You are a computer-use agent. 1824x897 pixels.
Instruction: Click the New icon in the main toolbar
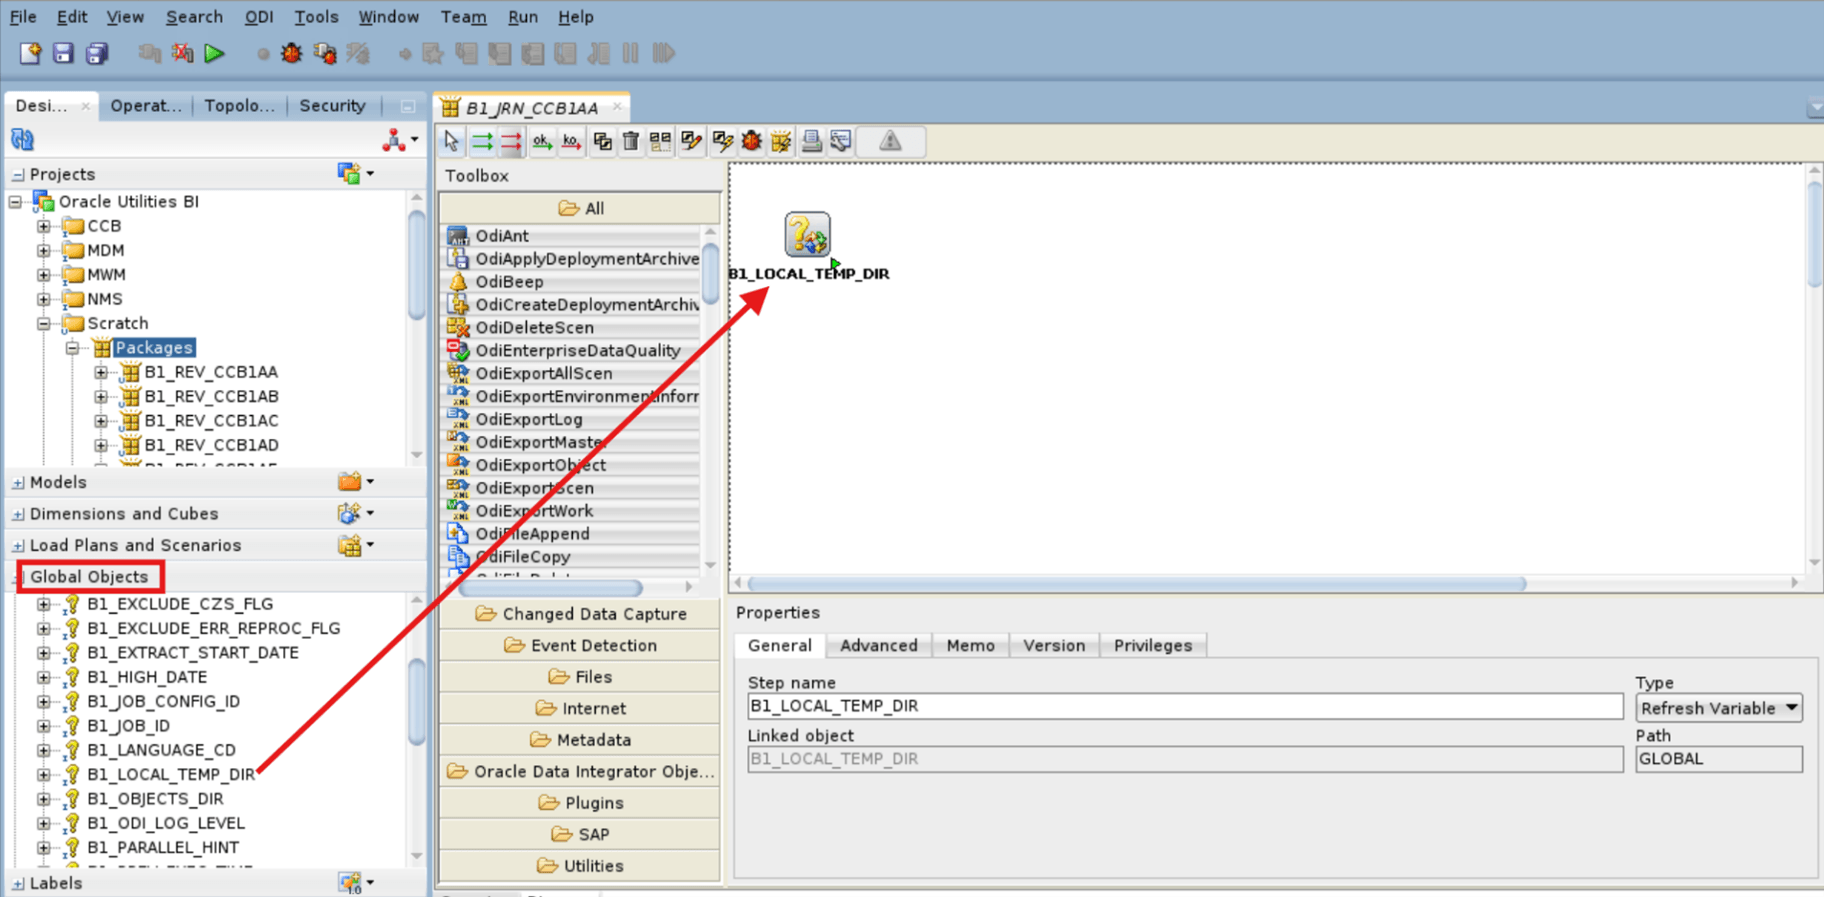pos(30,53)
